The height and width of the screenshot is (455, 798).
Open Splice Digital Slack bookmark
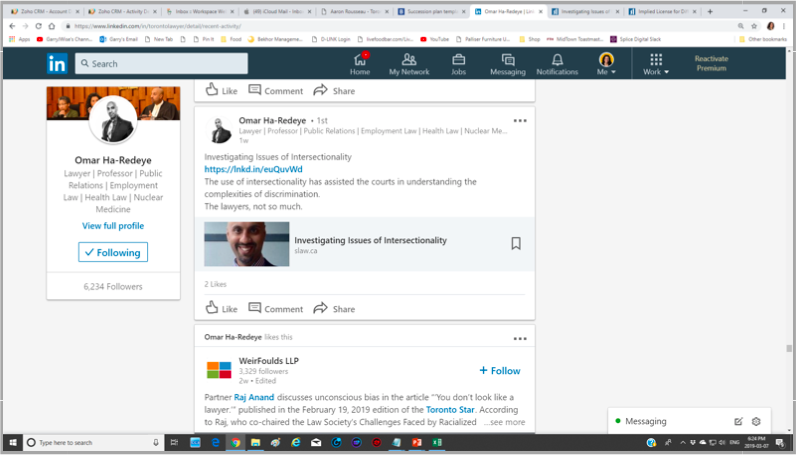click(636, 39)
